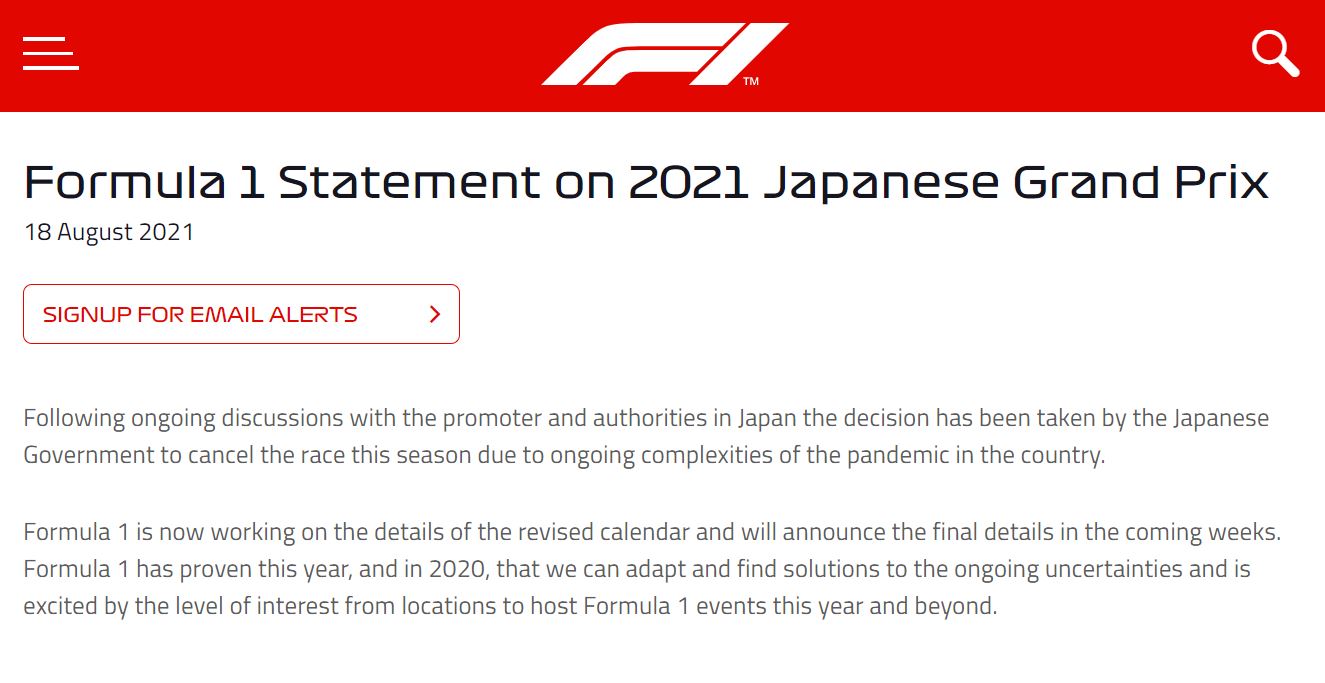Open search with the magnifier icon
Screen dimensions: 1325x683
click(x=1275, y=53)
